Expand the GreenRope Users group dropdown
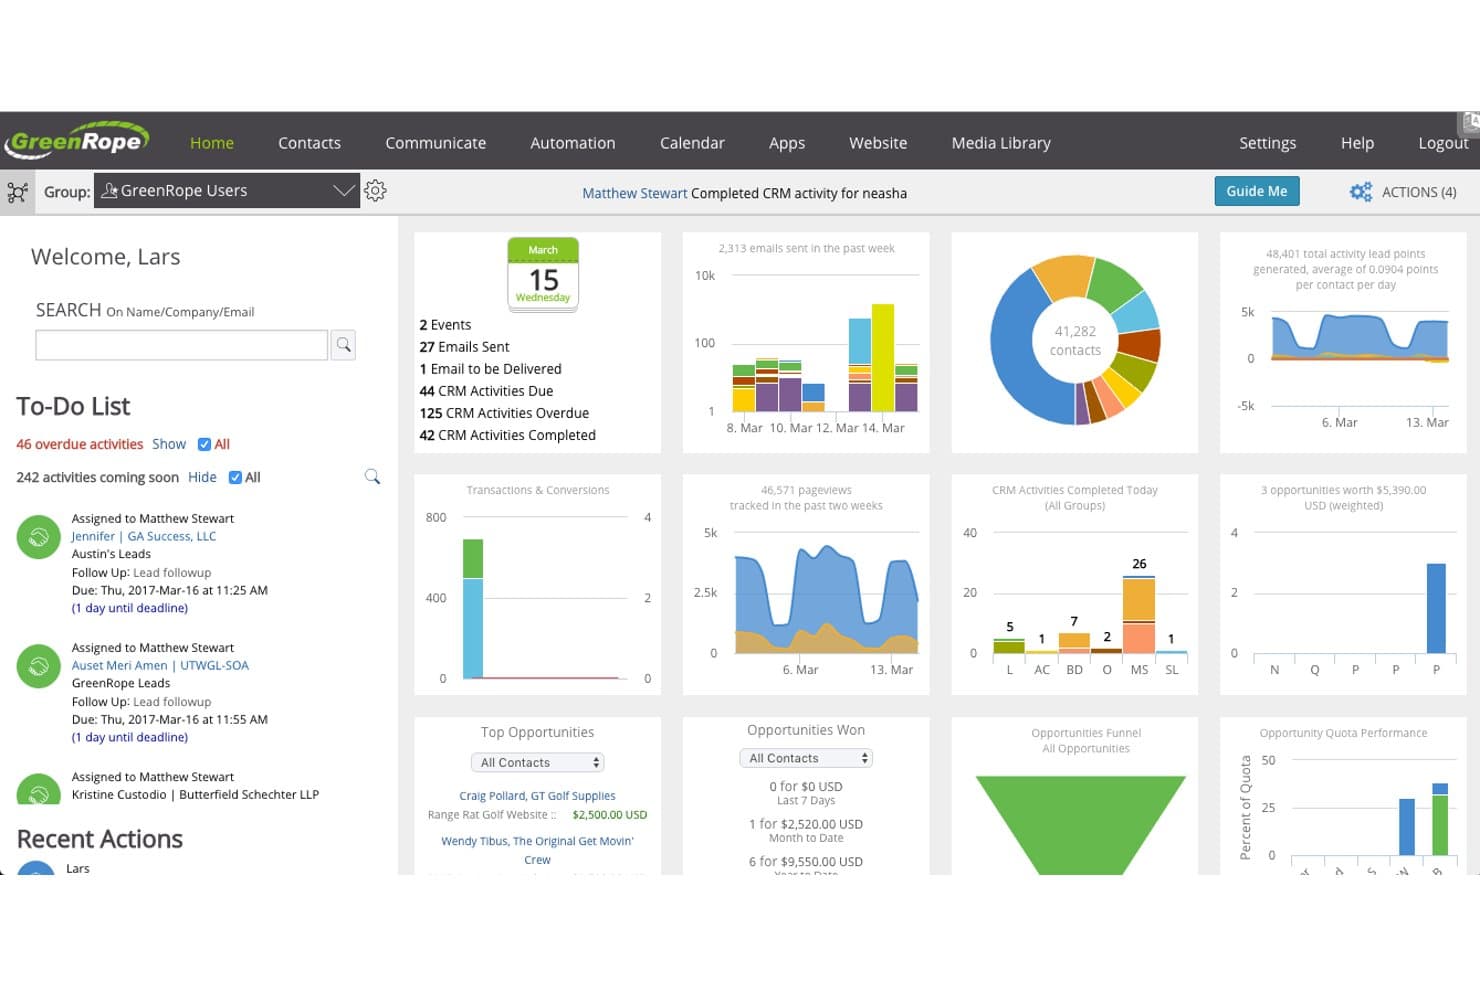The width and height of the screenshot is (1480, 987). pyautogui.click(x=227, y=191)
